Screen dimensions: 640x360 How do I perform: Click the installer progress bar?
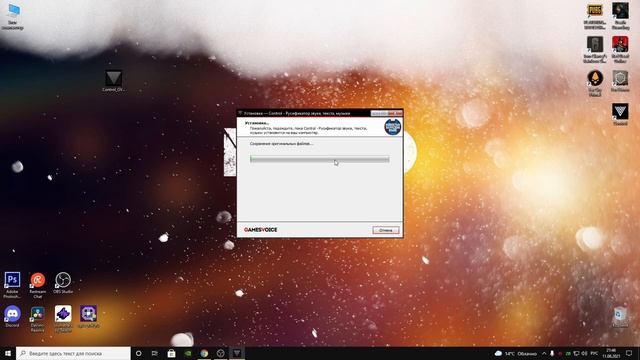[320, 159]
